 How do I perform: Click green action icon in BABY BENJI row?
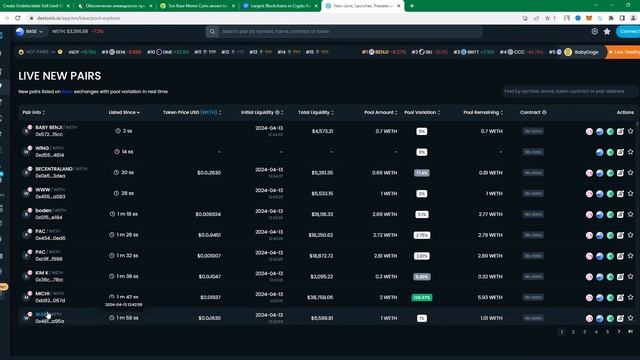coord(610,131)
